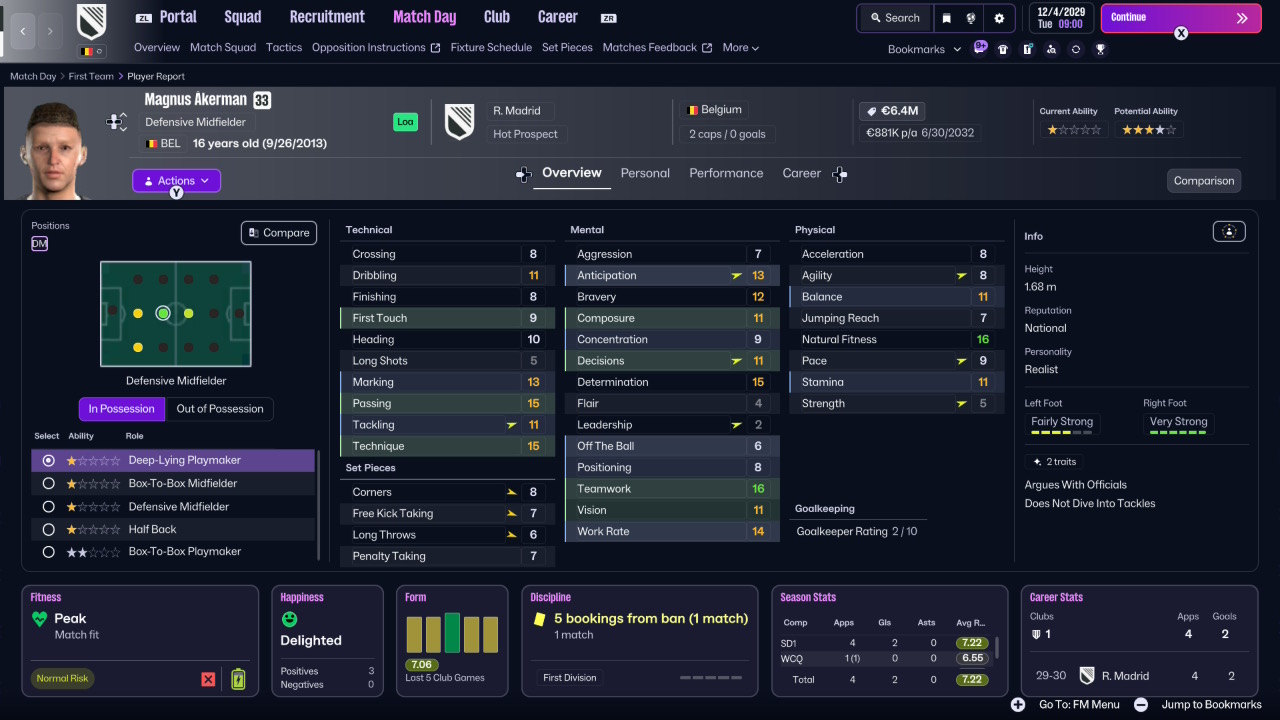Select the Half Back role radio button
Screen dimensions: 1280x720
(x=48, y=529)
